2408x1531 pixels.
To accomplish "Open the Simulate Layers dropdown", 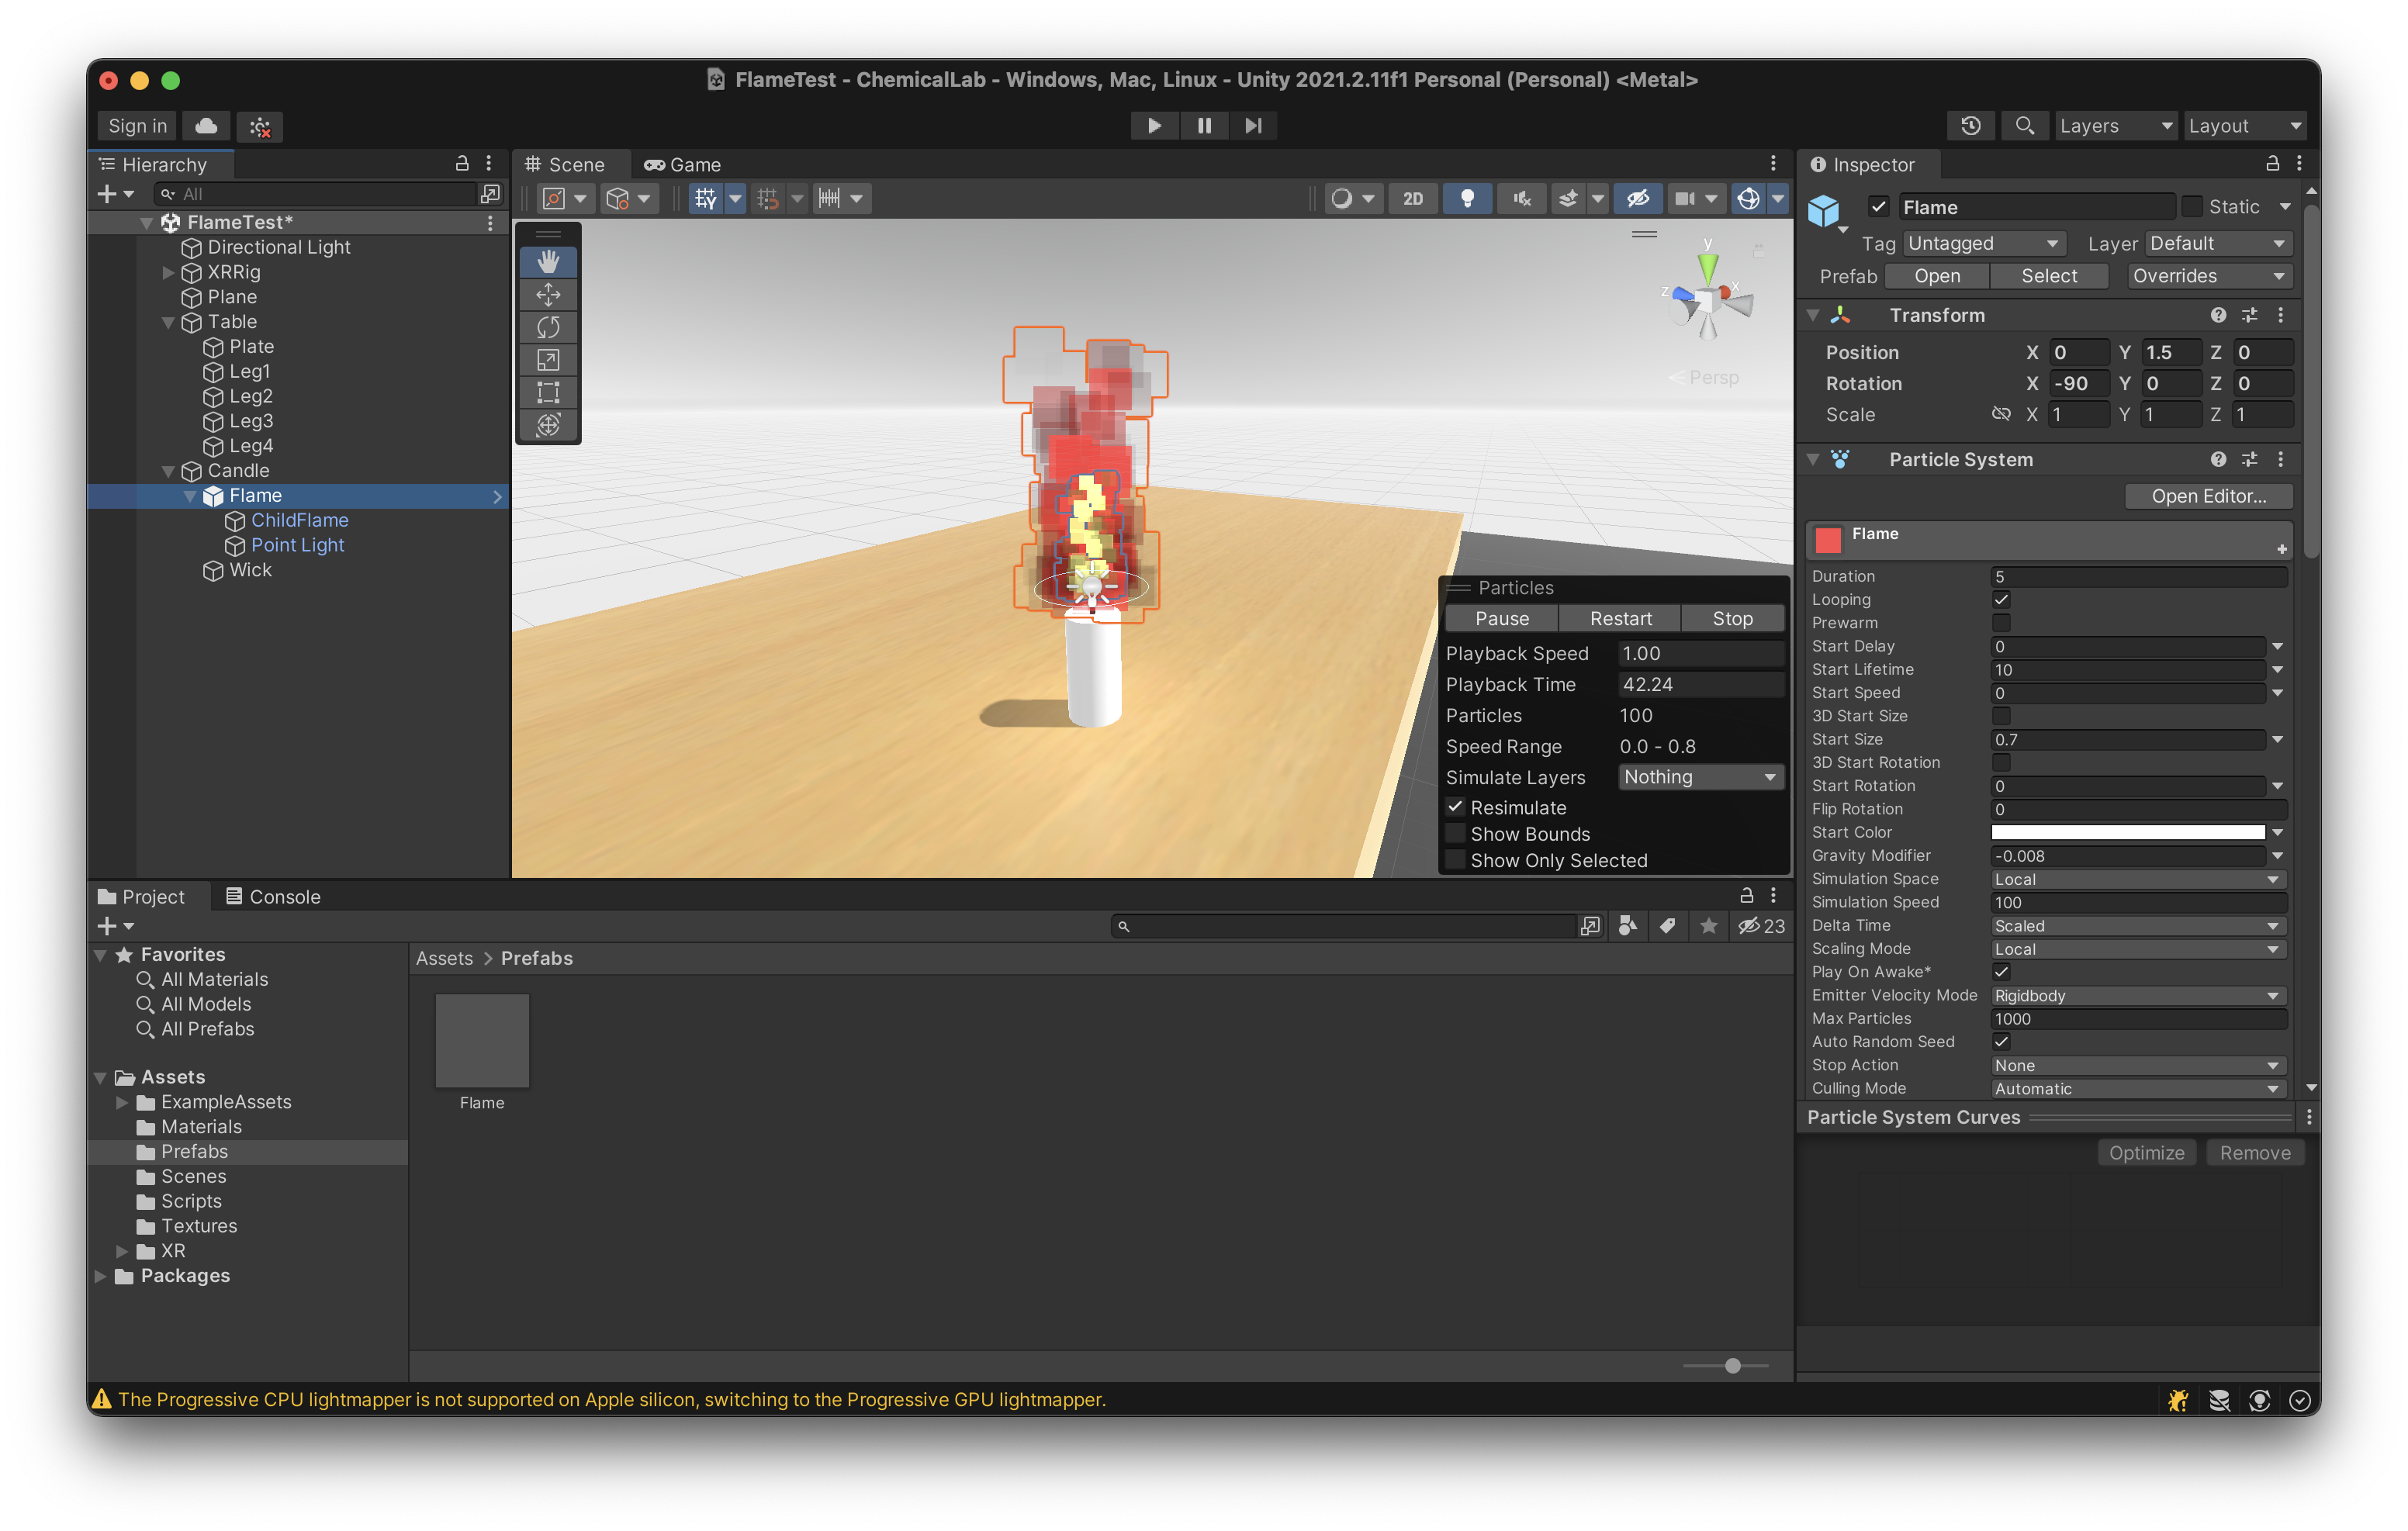I will click(1699, 777).
